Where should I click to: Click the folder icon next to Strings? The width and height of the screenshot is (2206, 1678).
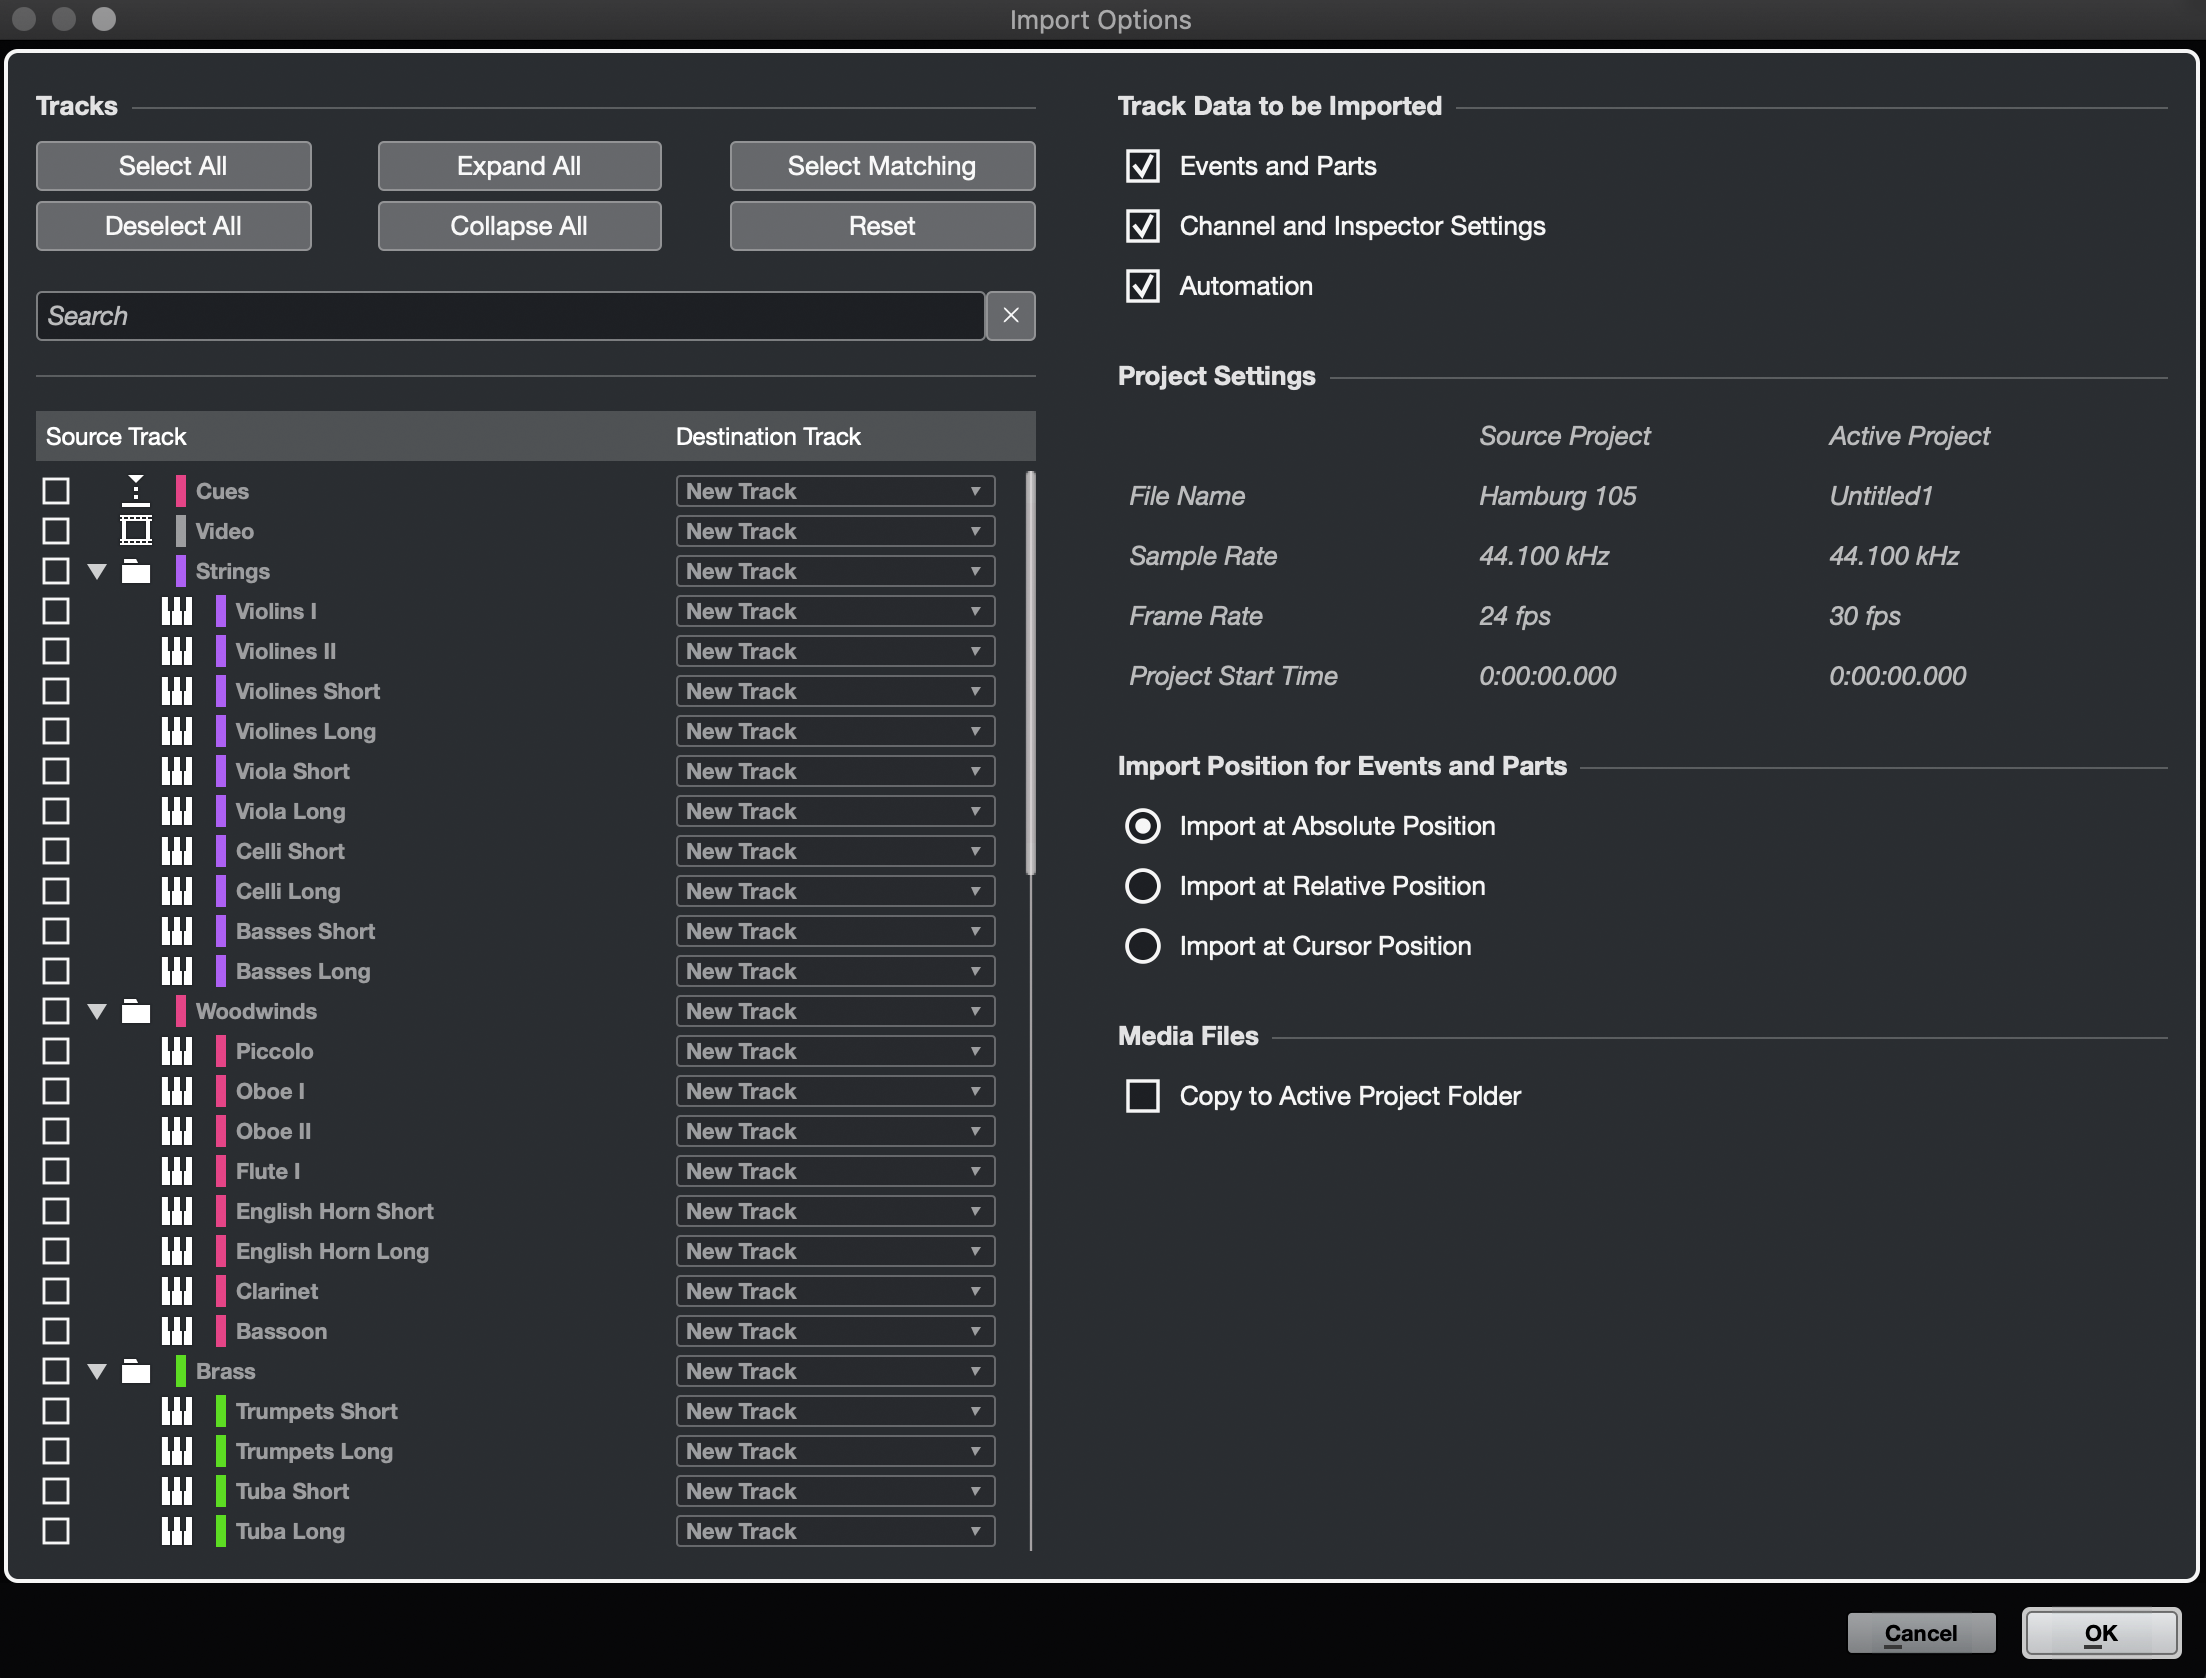point(135,571)
